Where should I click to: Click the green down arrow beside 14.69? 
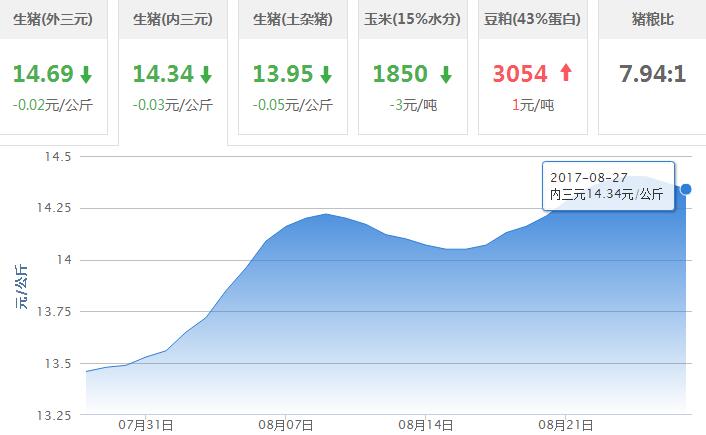(x=86, y=74)
